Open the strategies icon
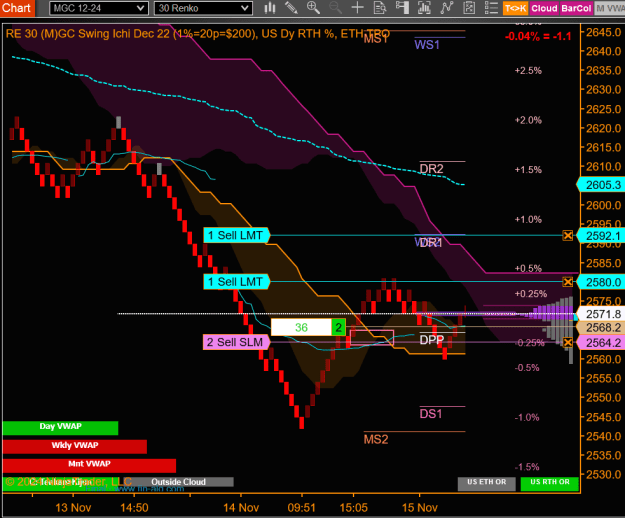Image resolution: width=625 pixels, height=518 pixels. [x=469, y=8]
